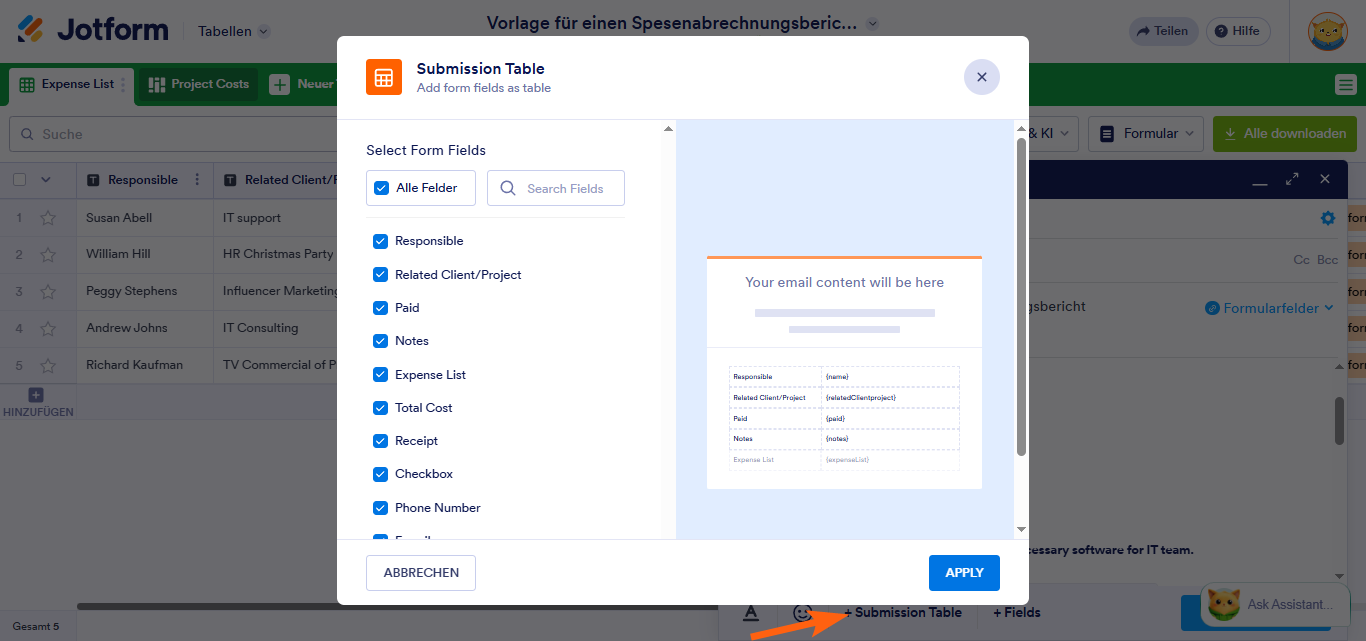
Task: Uncheck the Alle Felder checkbox
Action: point(382,187)
